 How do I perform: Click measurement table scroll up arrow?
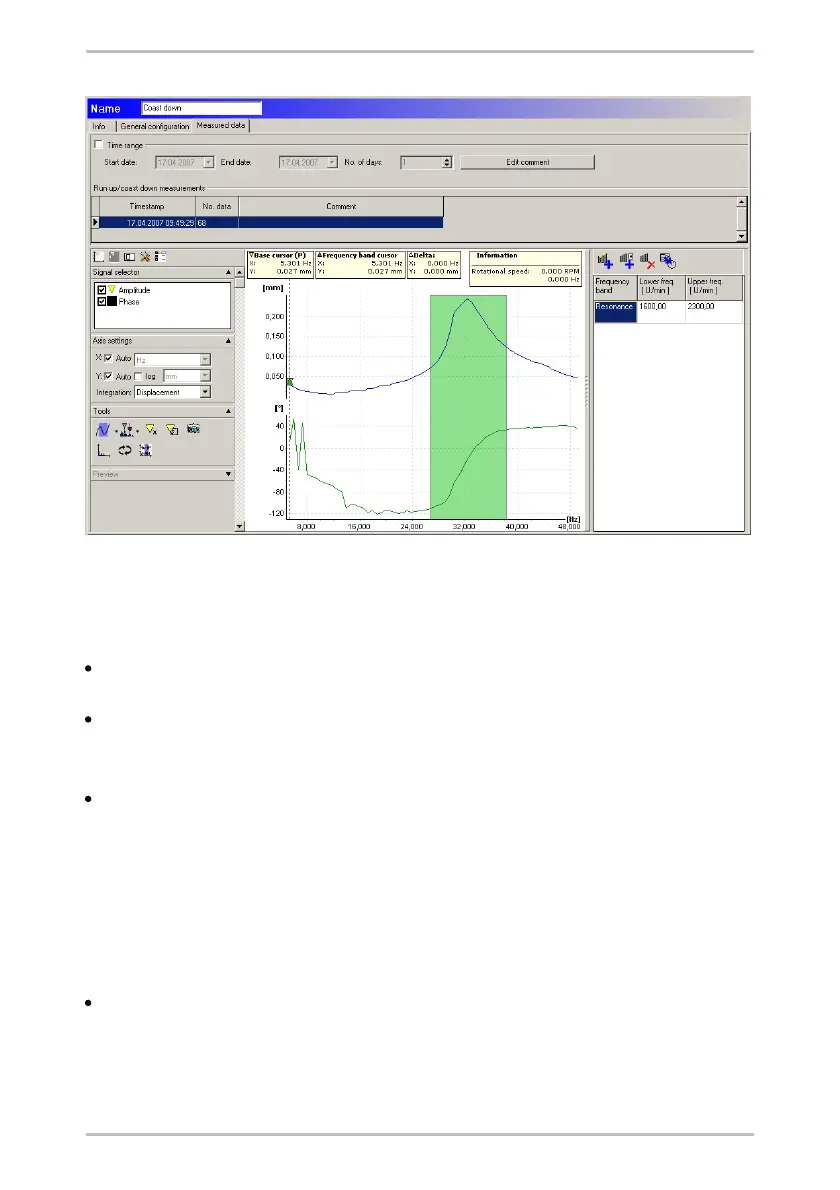click(x=741, y=202)
